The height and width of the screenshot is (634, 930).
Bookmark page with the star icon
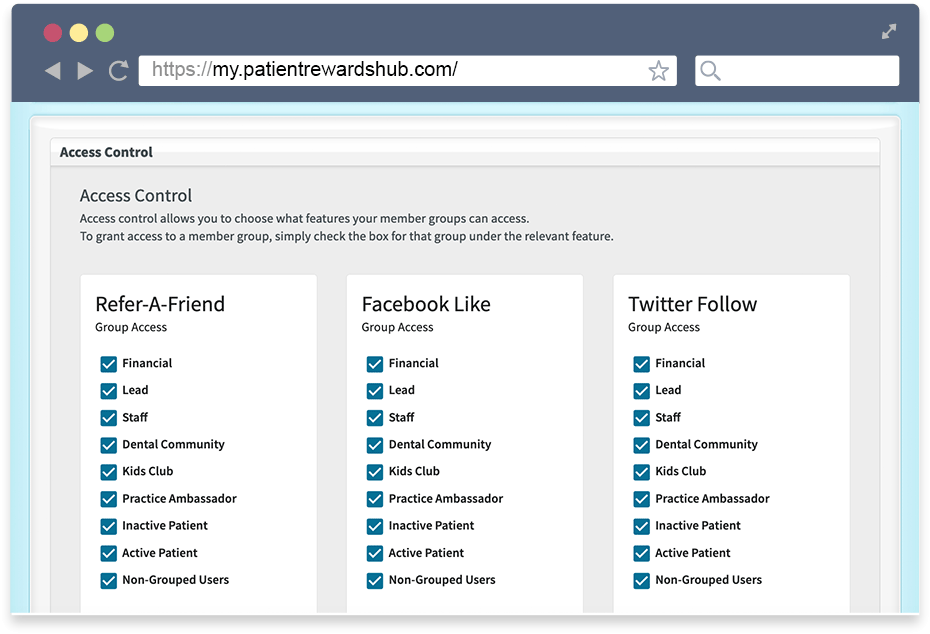[x=658, y=71]
